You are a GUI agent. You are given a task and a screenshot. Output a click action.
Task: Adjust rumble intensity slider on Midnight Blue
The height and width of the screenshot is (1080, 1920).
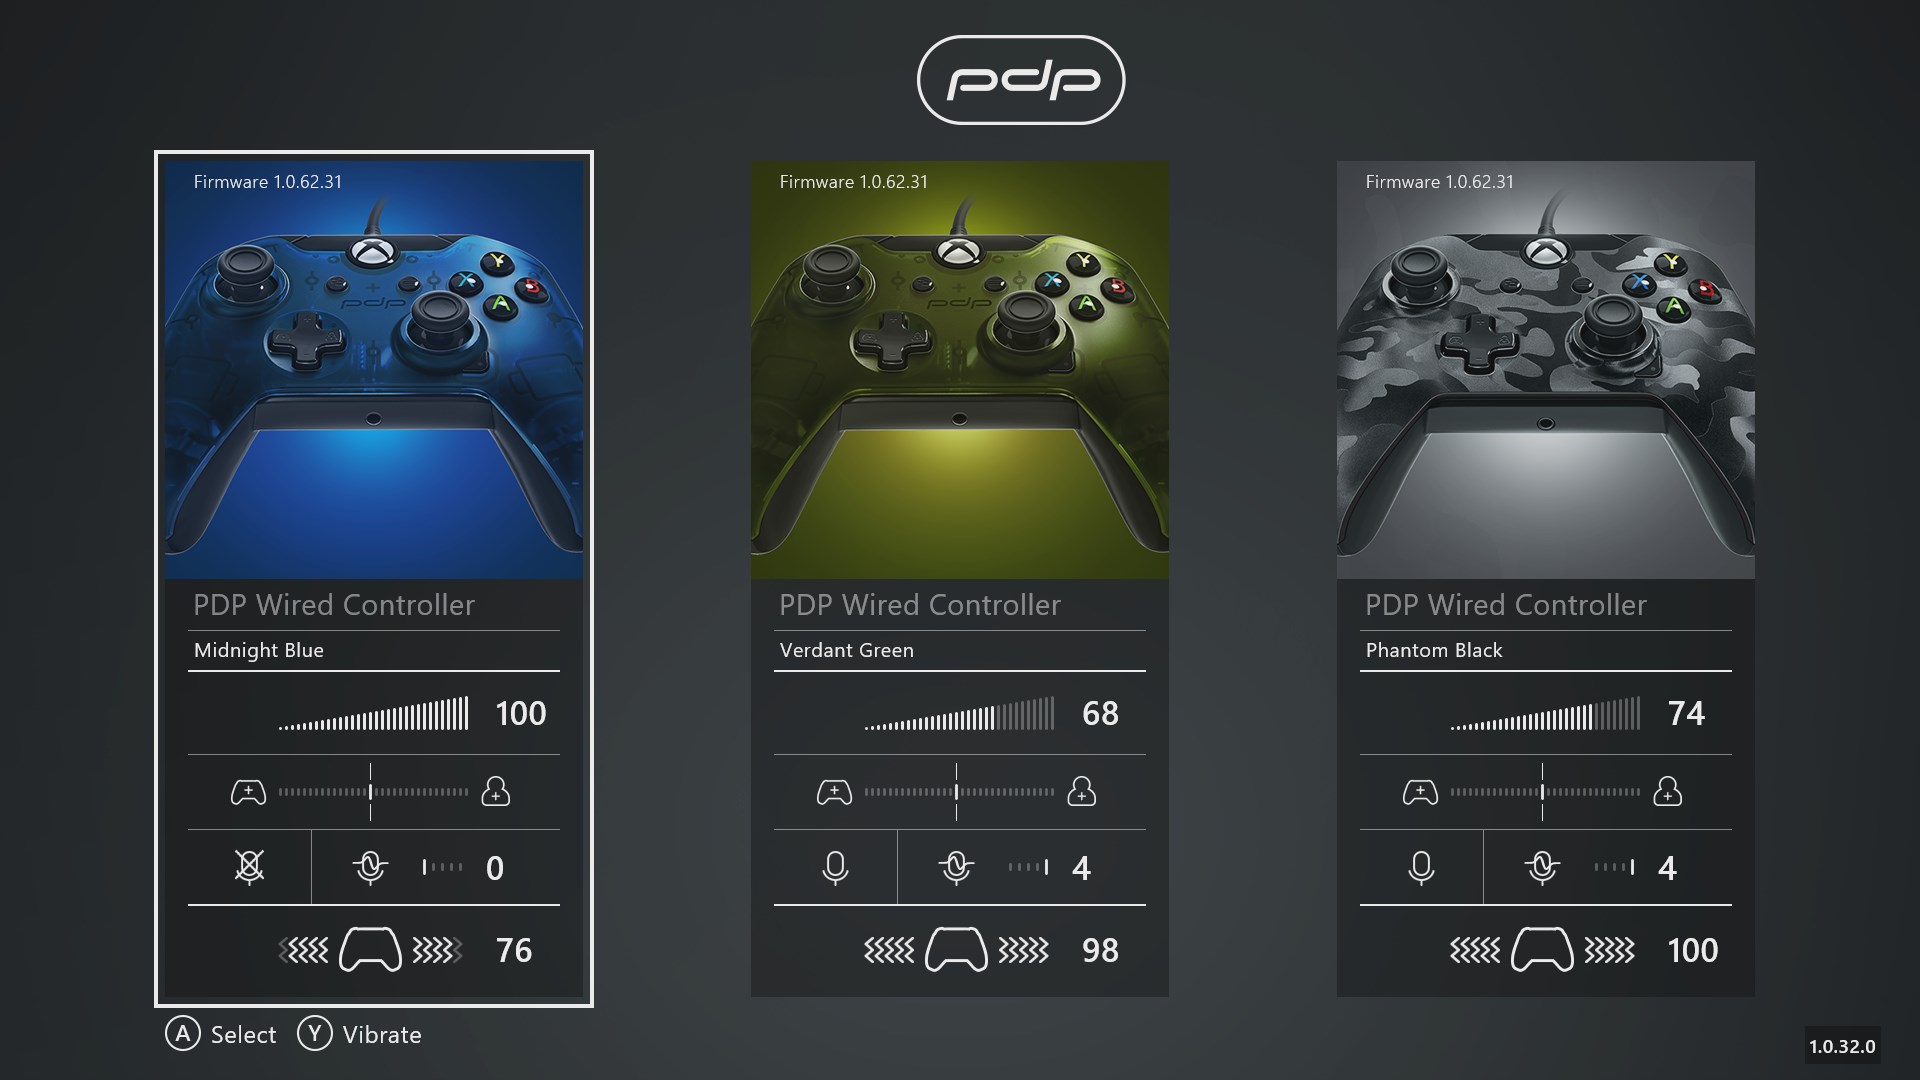pyautogui.click(x=373, y=949)
